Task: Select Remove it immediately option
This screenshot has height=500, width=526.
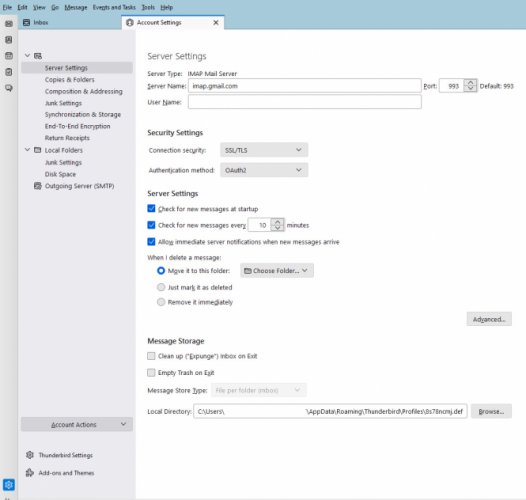Action: click(161, 302)
